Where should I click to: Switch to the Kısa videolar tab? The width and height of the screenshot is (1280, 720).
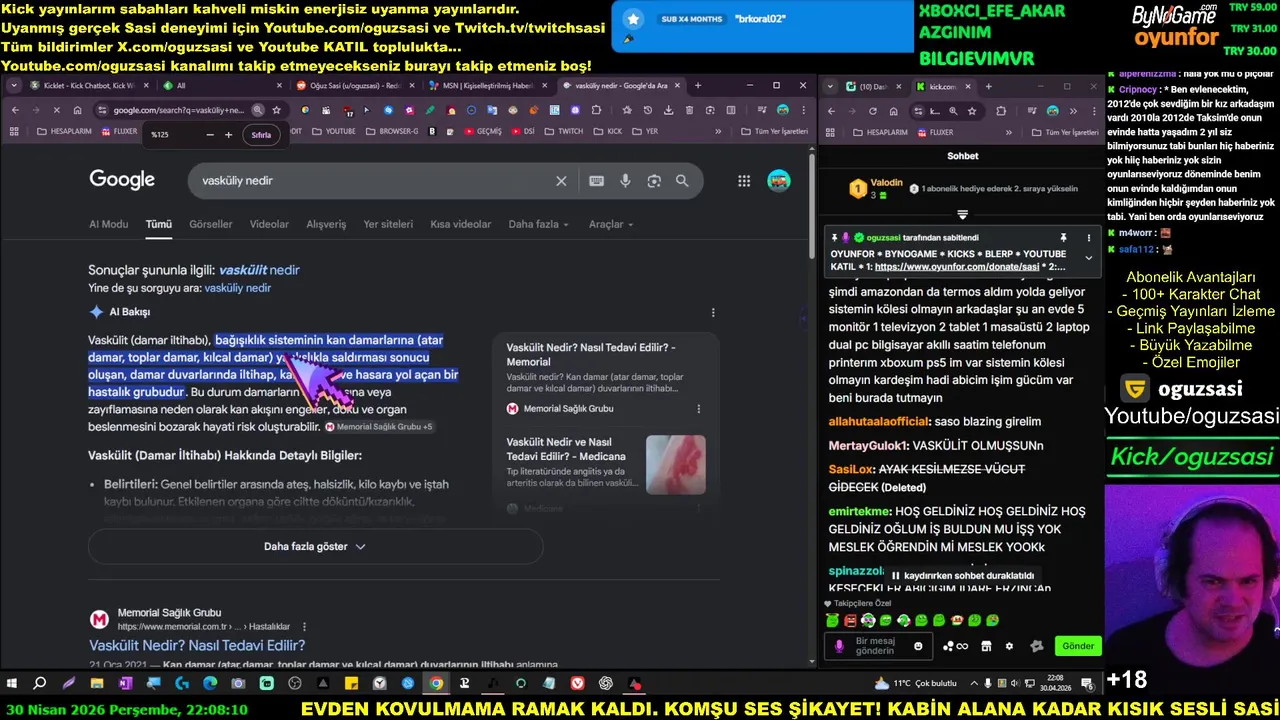461,225
